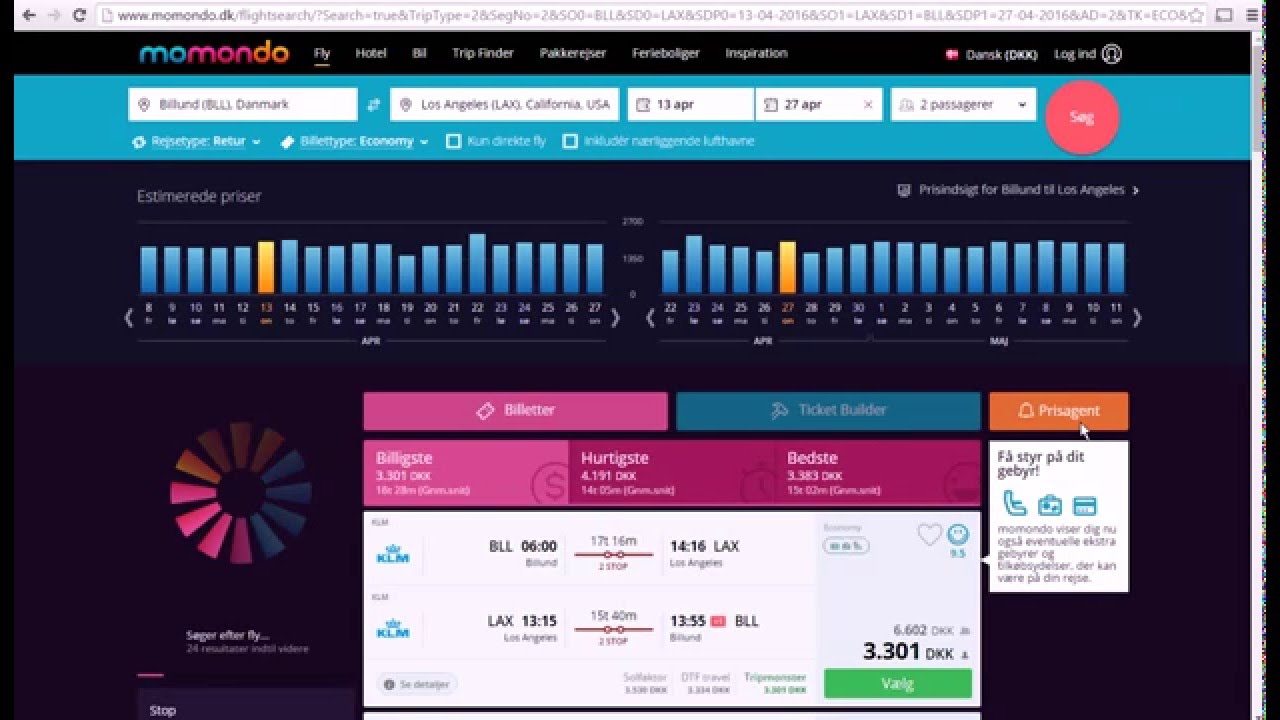Click KLM logo on outbound flight
Viewport: 1280px width, 720px height.
(x=393, y=554)
